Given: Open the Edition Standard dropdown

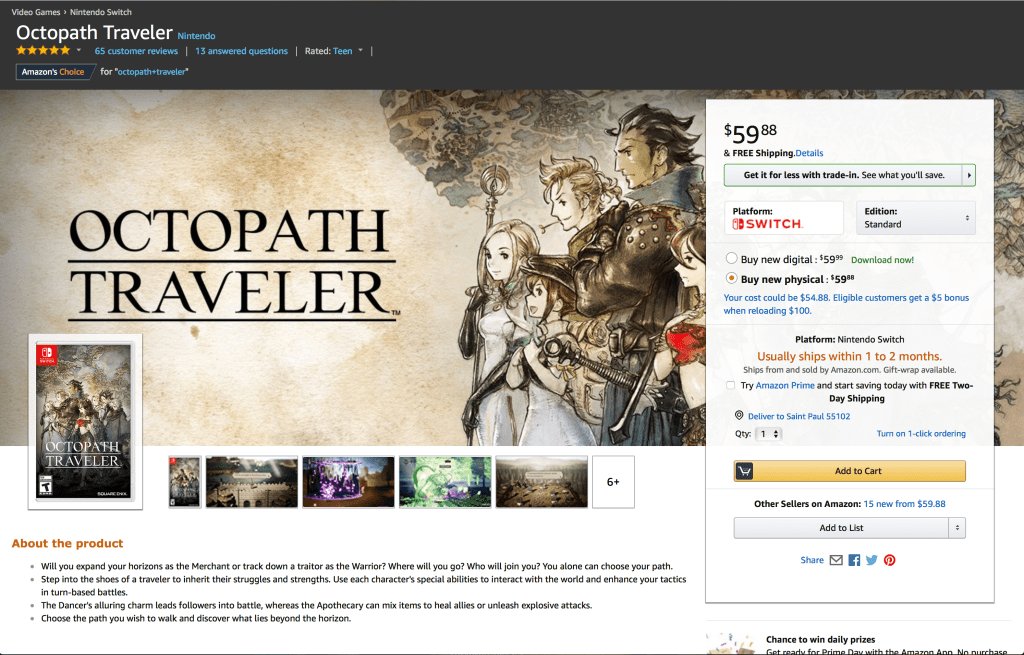Looking at the screenshot, I should (915, 217).
